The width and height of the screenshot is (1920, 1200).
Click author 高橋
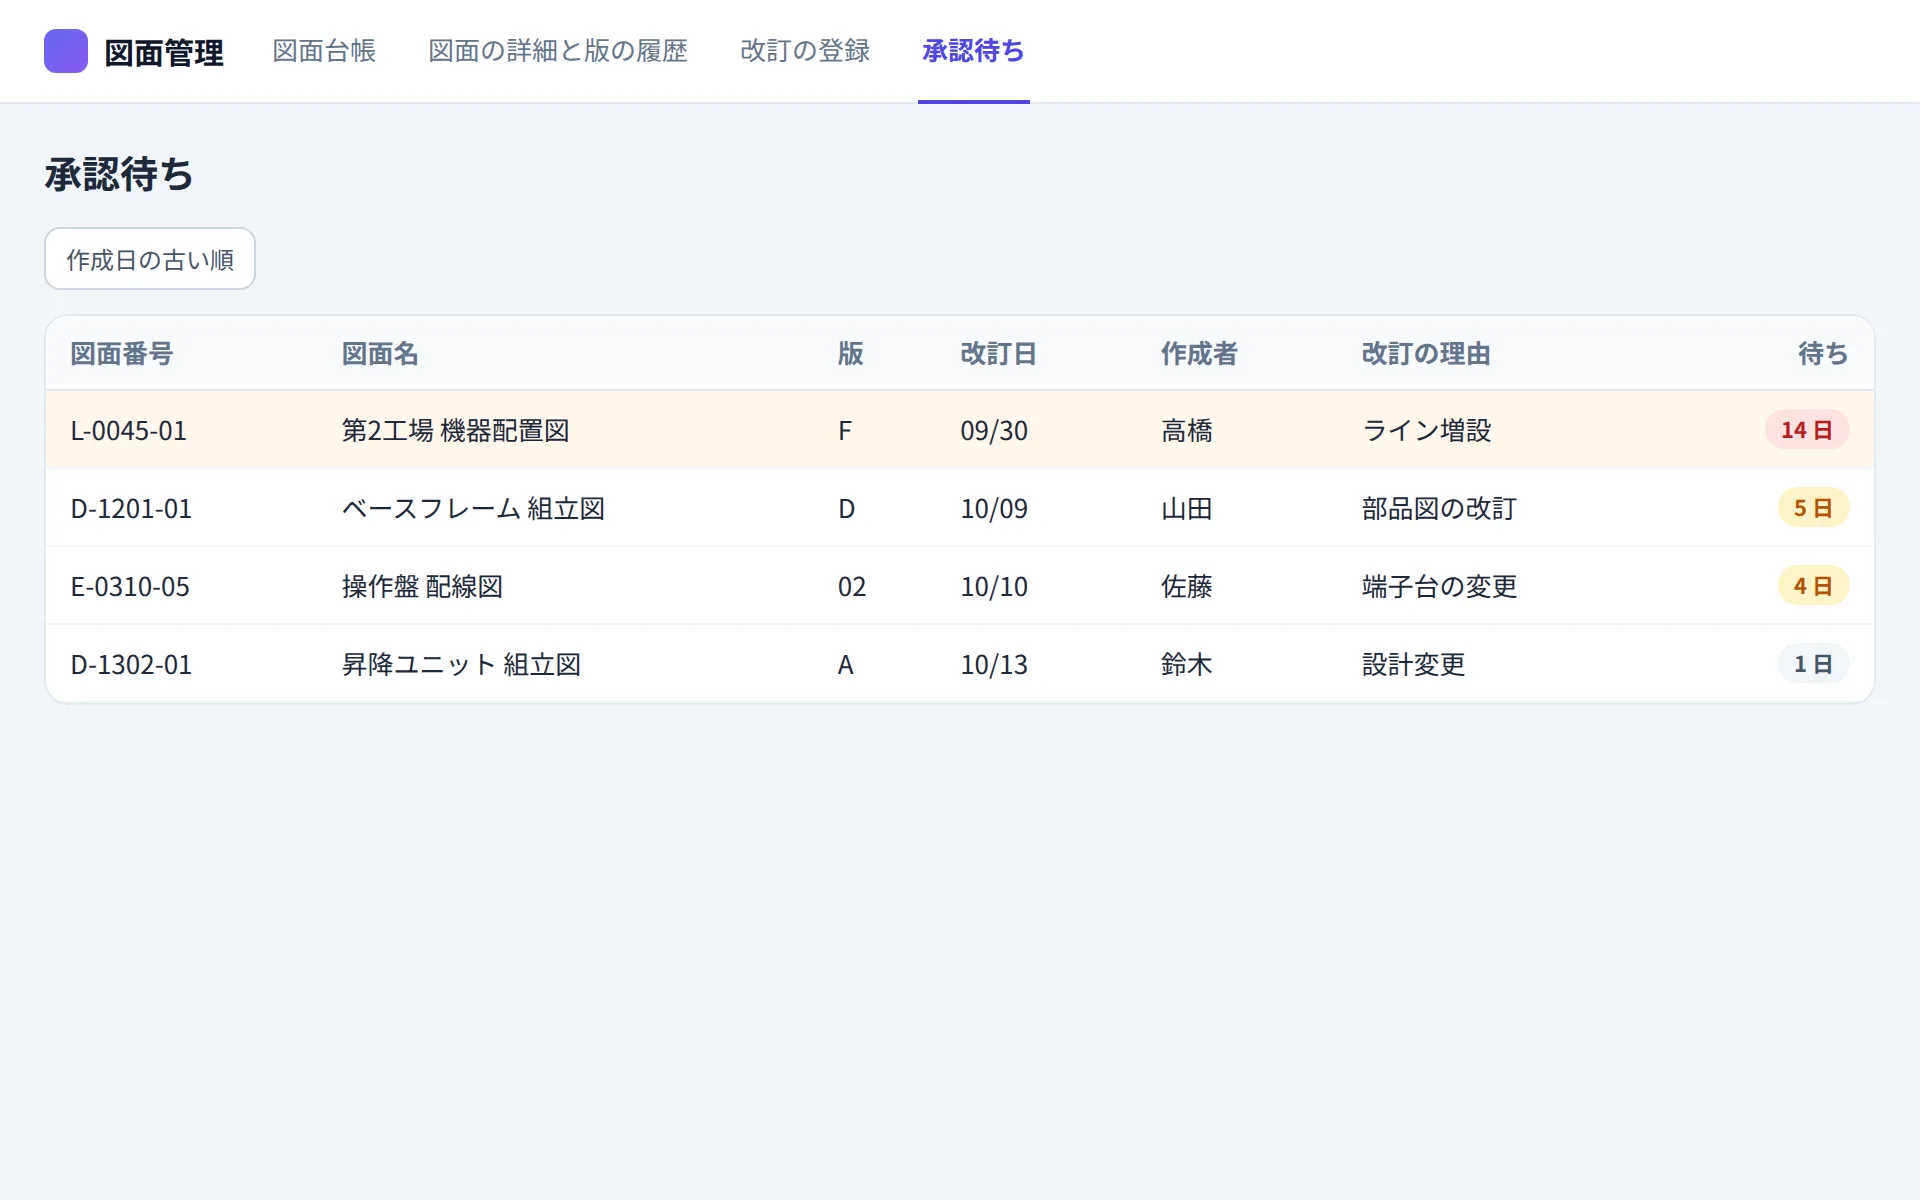(x=1187, y=430)
